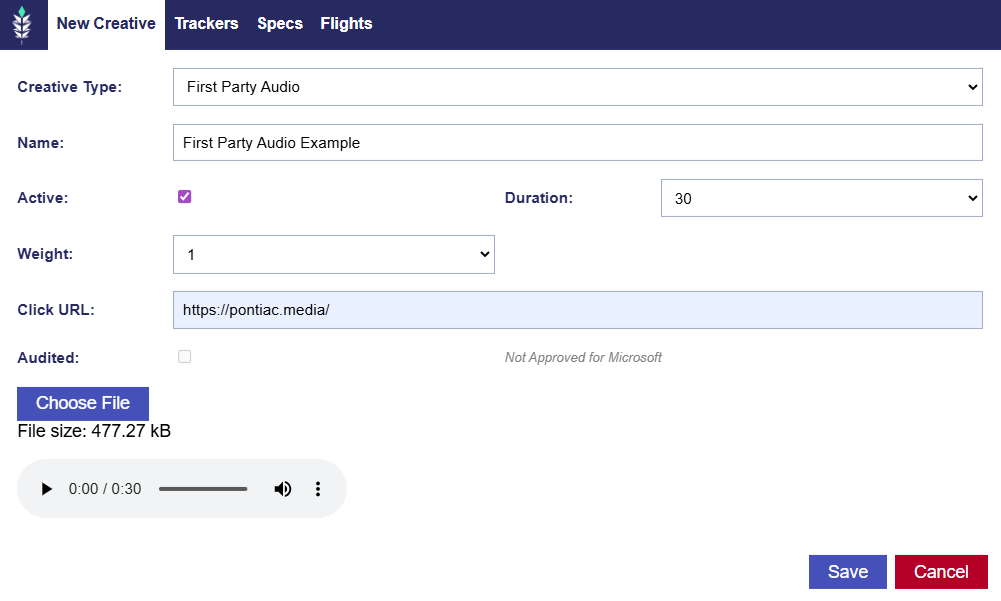This screenshot has height=601, width=1001.
Task: Expand the Creative Type dropdown
Action: [x=578, y=87]
